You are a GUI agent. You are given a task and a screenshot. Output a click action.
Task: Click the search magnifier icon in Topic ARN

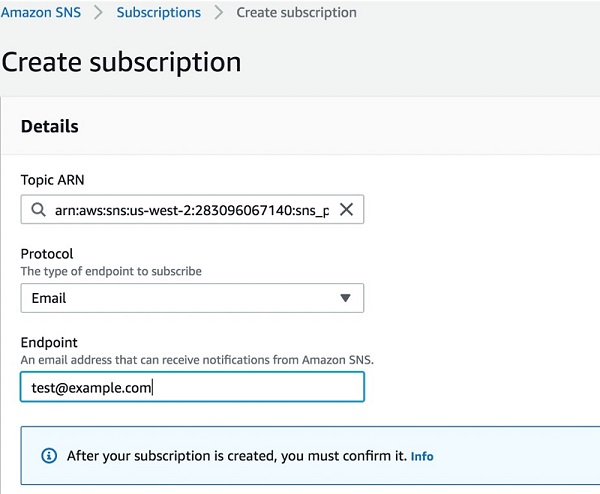coord(39,210)
